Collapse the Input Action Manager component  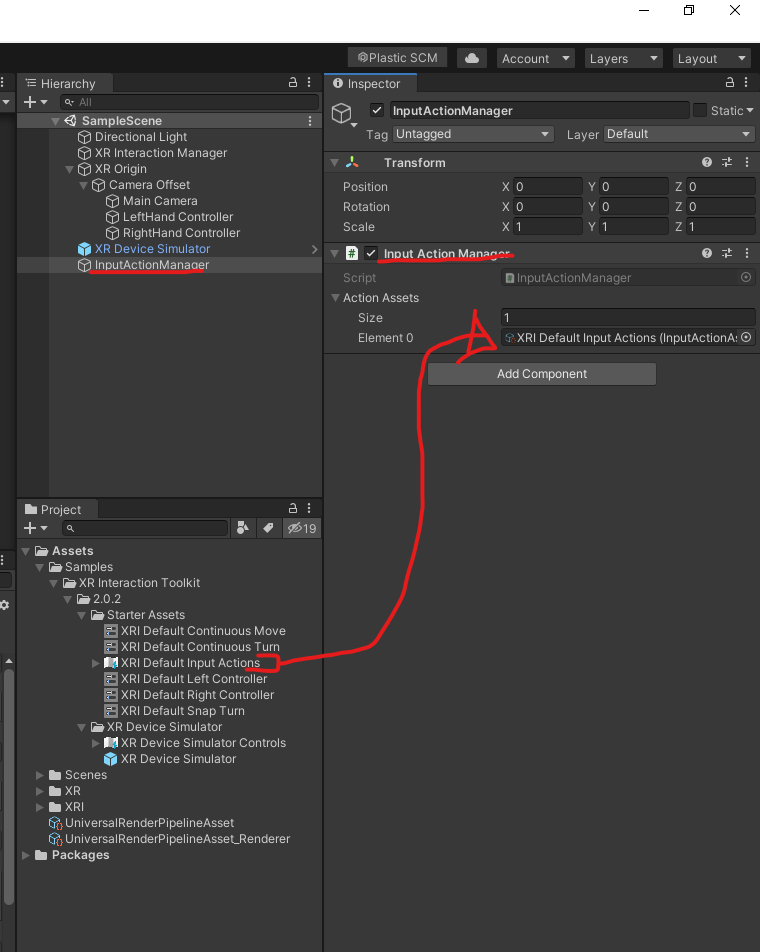pyautogui.click(x=334, y=253)
